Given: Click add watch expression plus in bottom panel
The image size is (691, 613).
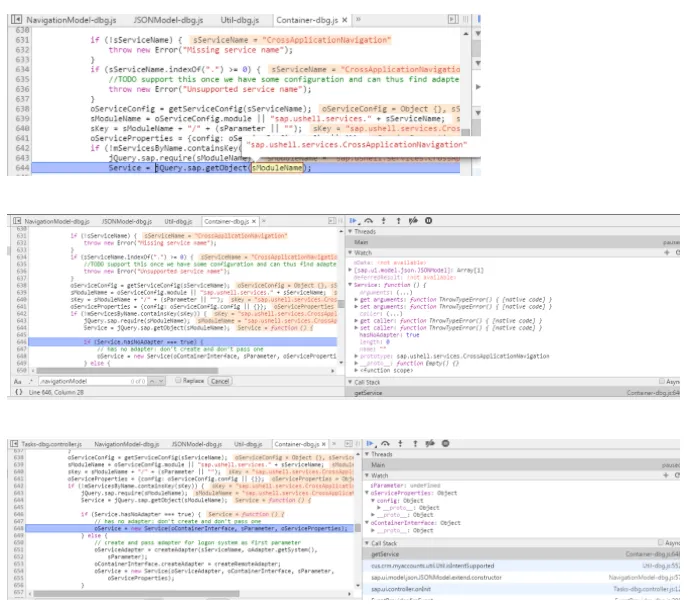Looking at the screenshot, I should [x=666, y=475].
